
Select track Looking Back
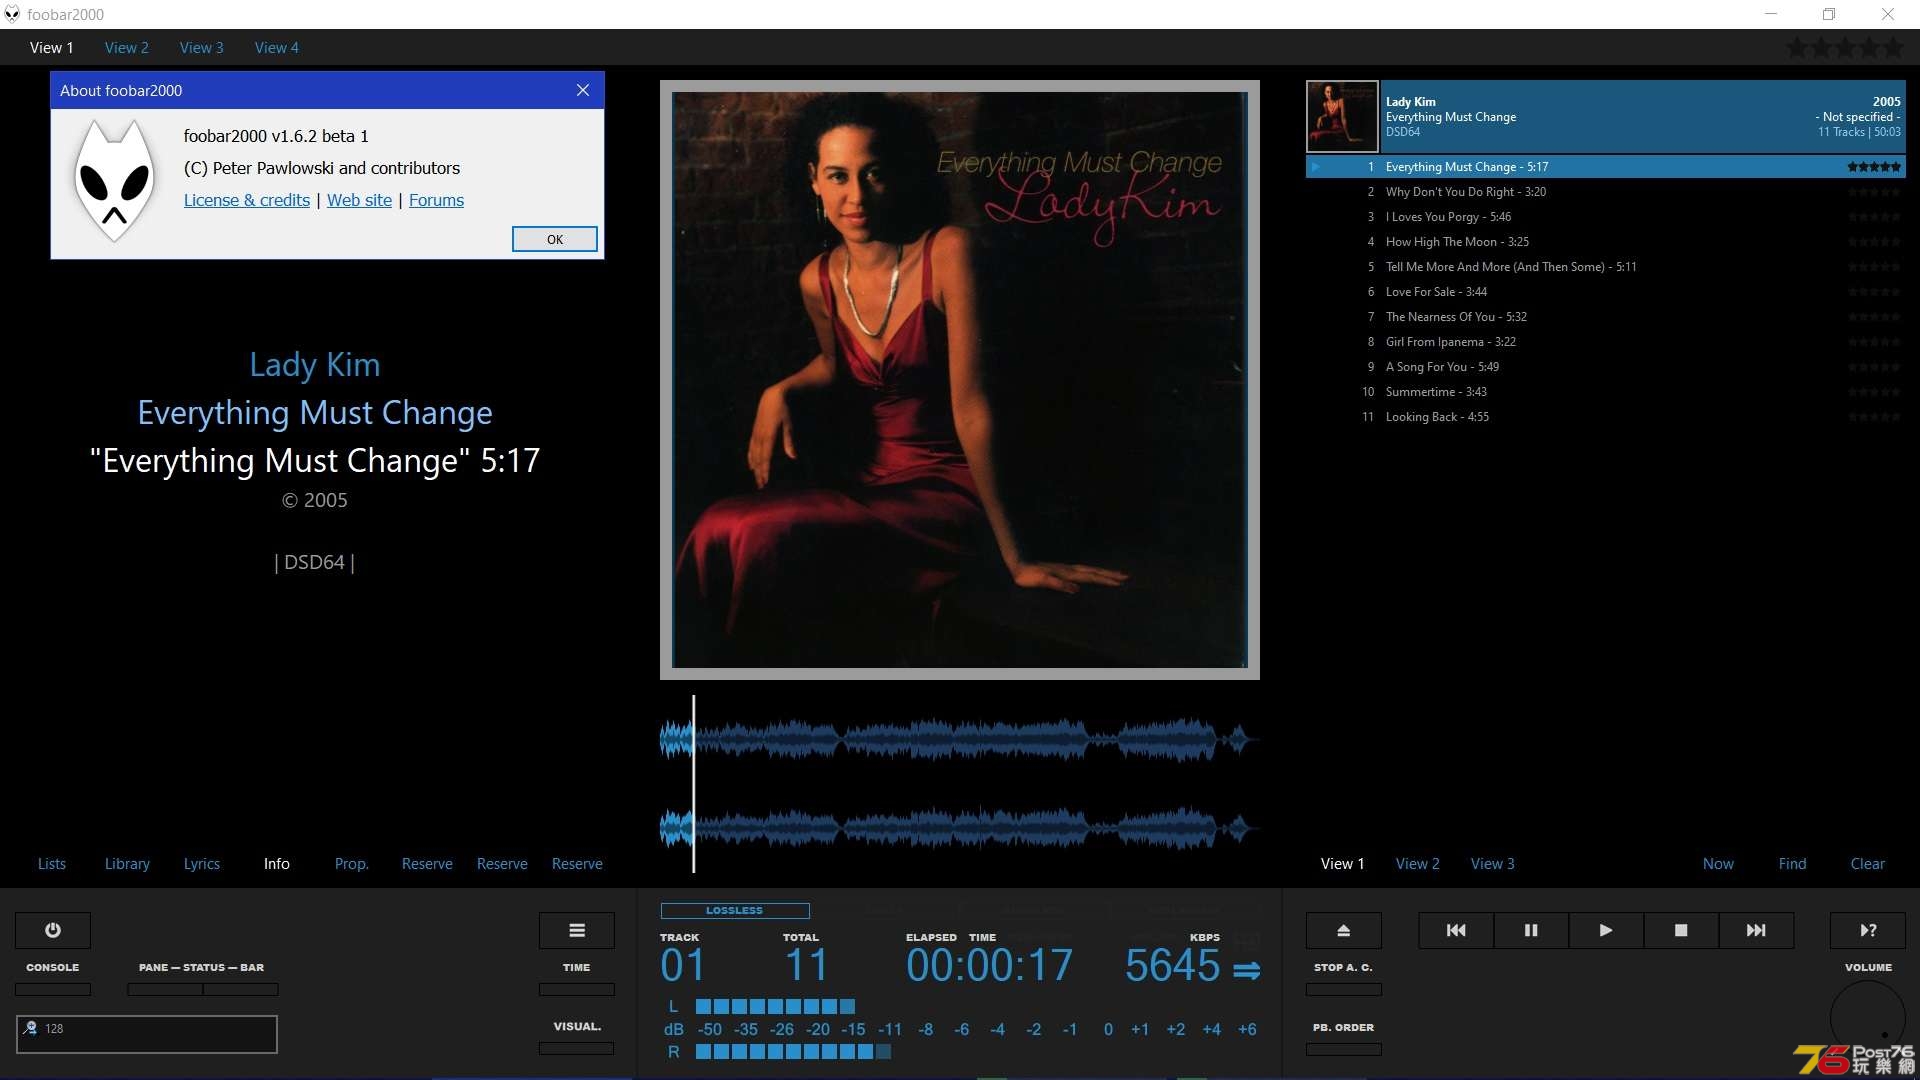pos(1605,417)
